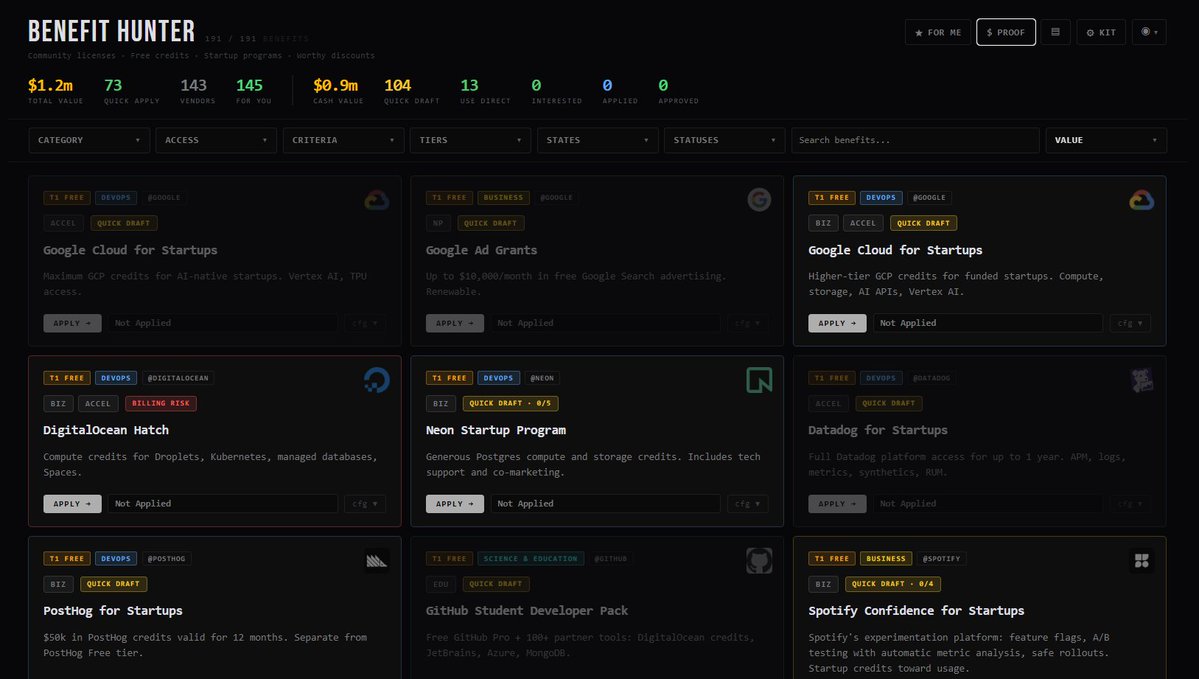The height and width of the screenshot is (679, 1199).
Task: Focus the Search benefits input field
Action: click(915, 140)
